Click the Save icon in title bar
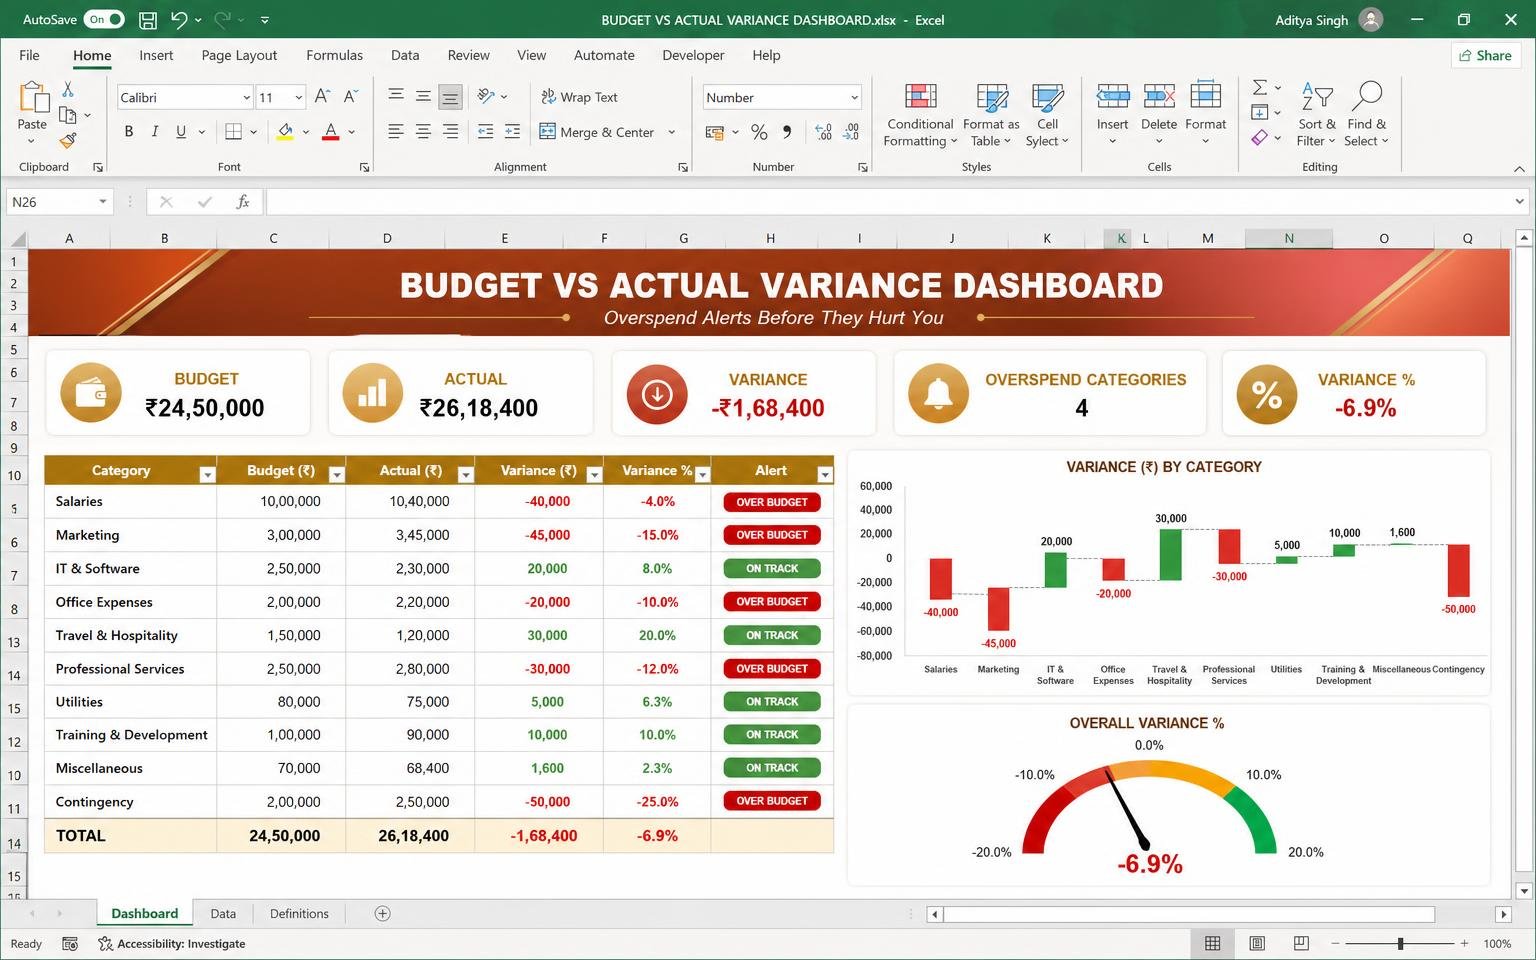 point(147,19)
